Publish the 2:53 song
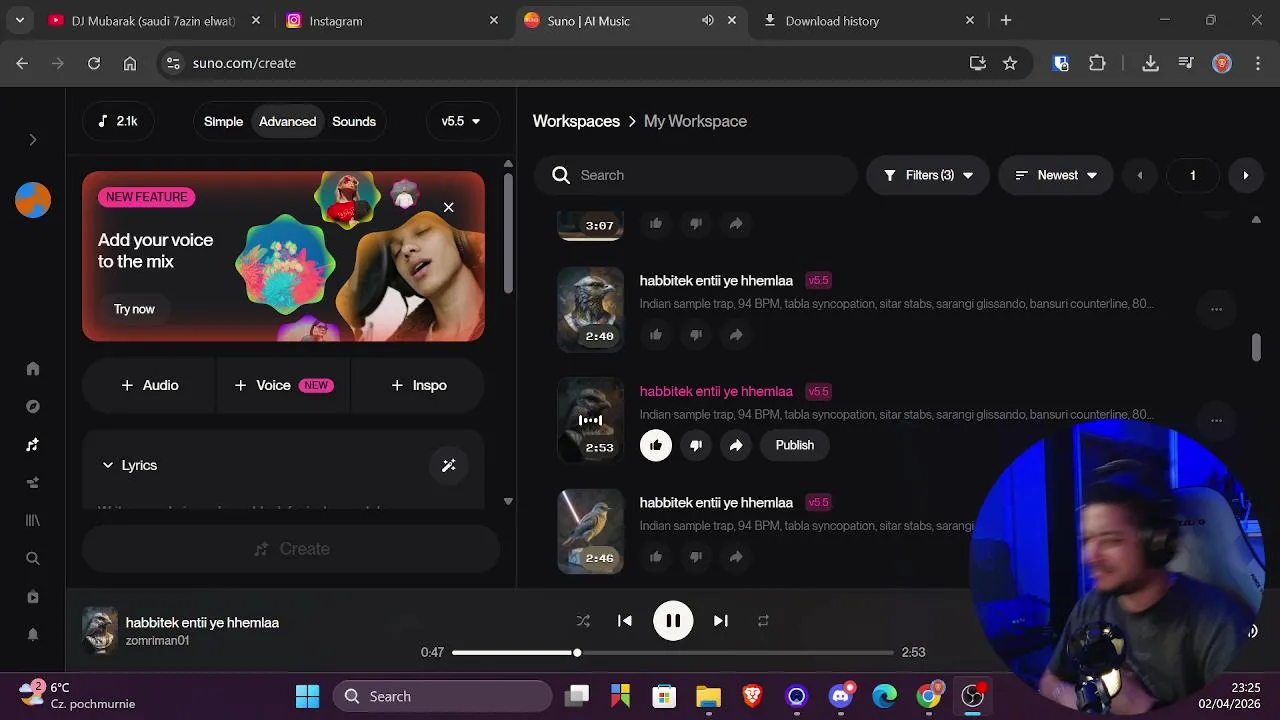Screen dimensions: 1280x720 tap(795, 445)
